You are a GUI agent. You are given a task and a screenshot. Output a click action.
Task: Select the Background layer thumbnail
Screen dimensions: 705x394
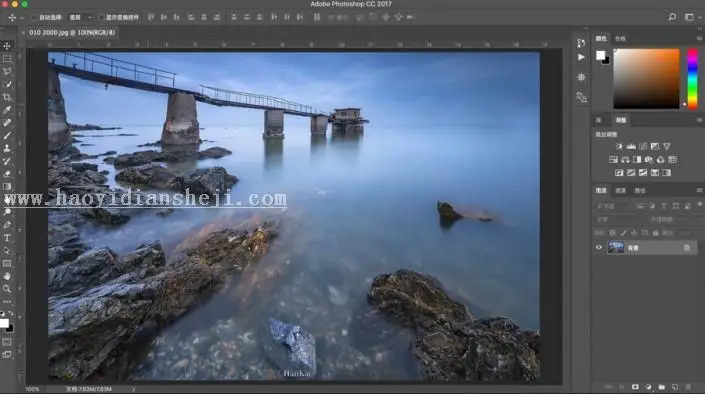[x=616, y=247]
